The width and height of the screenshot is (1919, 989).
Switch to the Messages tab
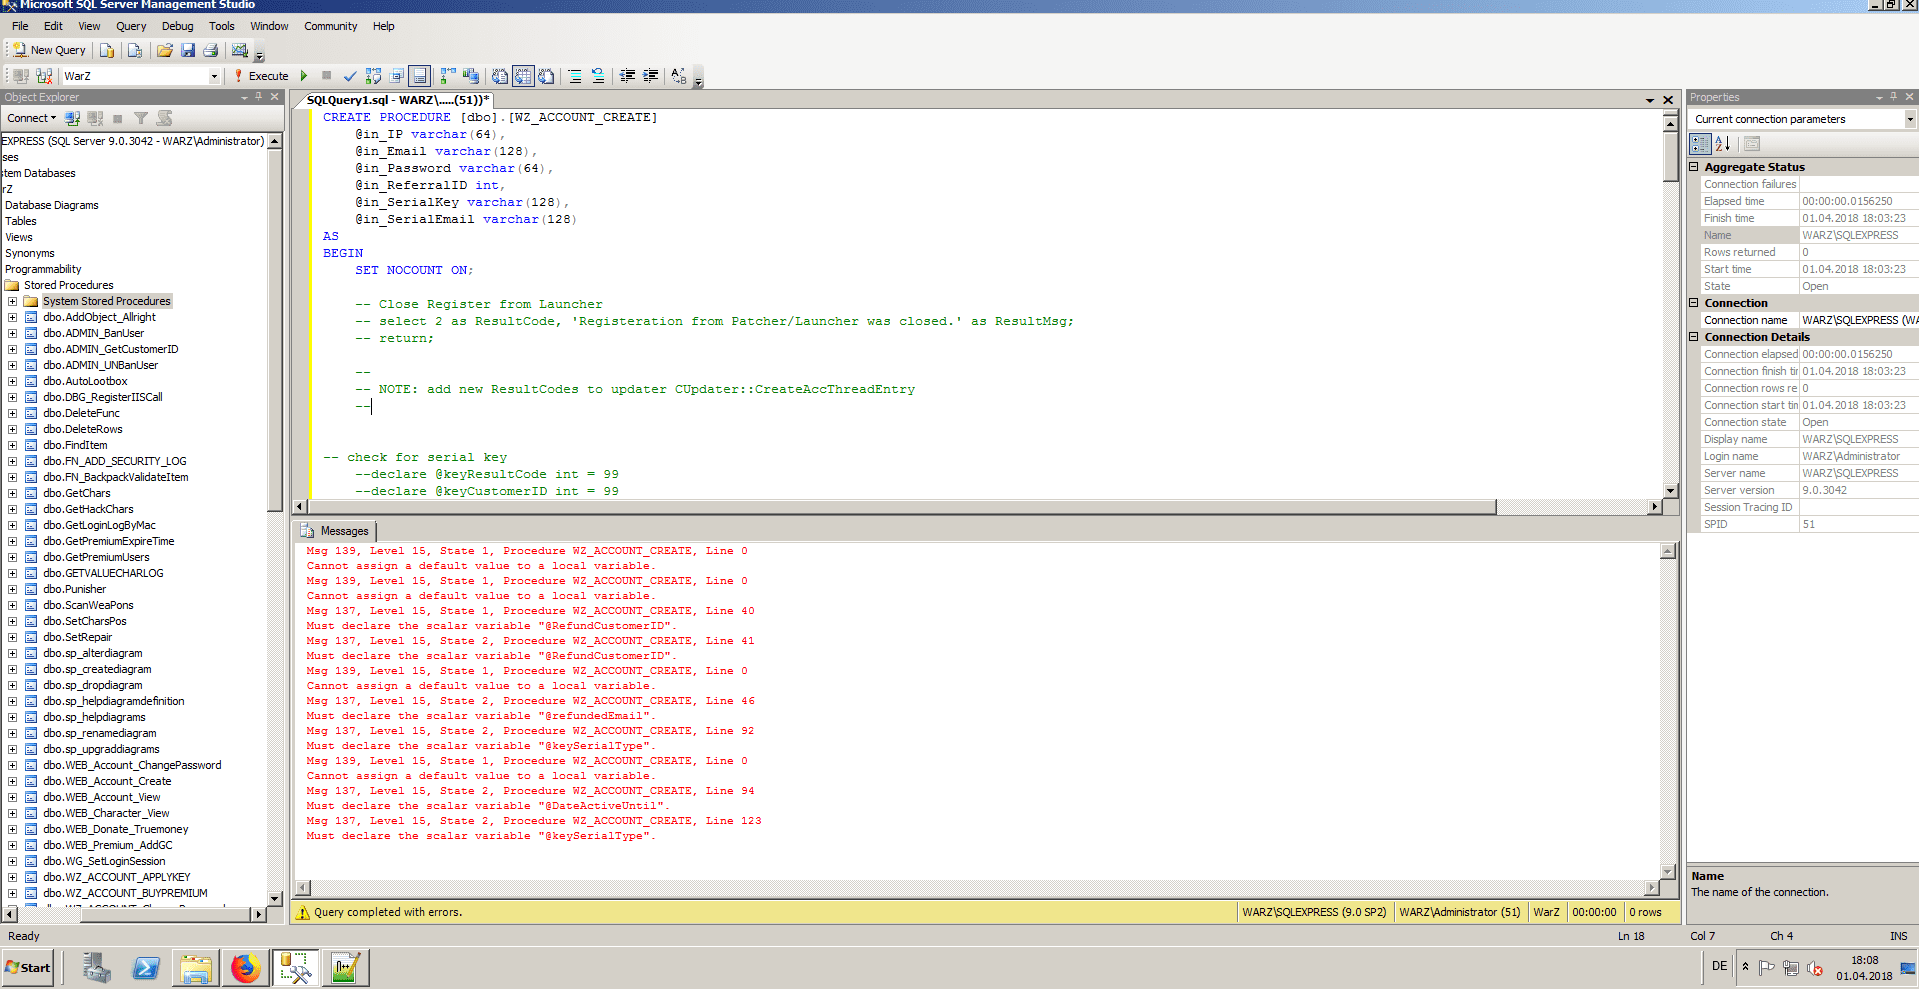point(336,531)
